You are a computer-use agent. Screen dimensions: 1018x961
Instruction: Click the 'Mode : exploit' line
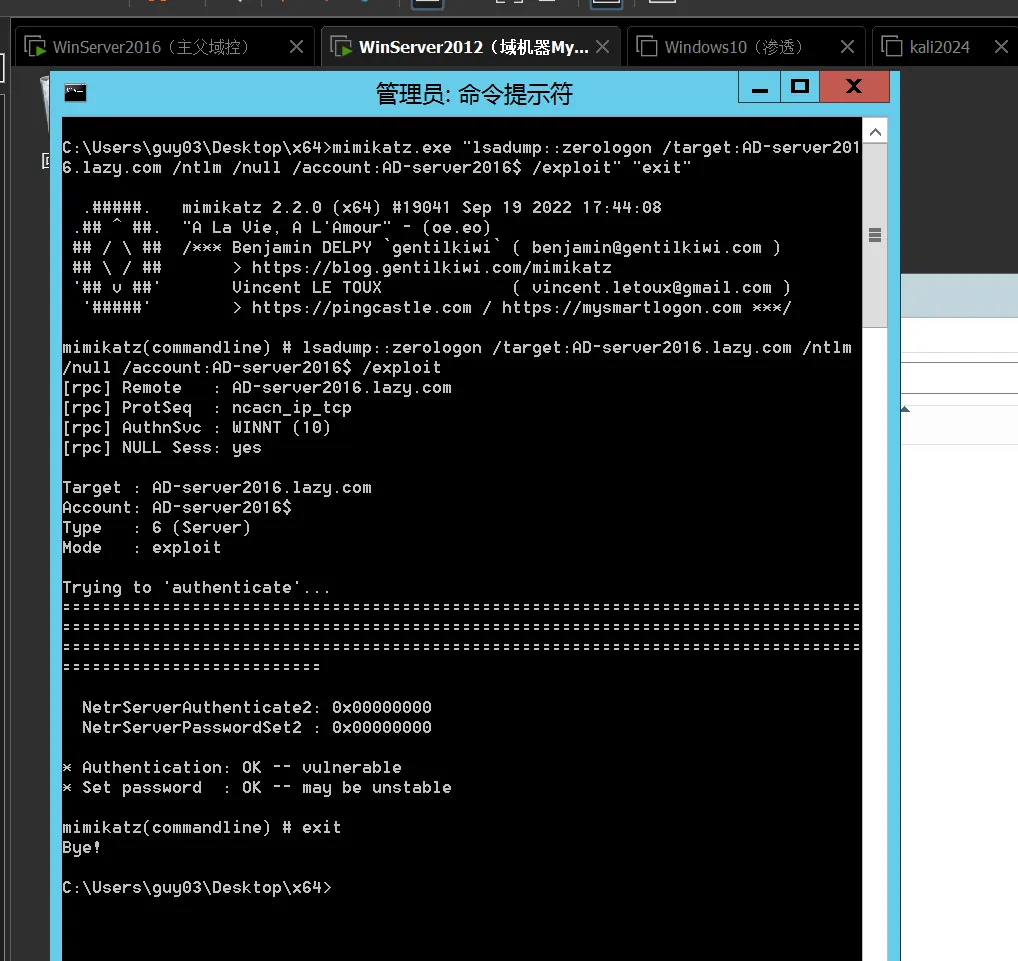(142, 547)
